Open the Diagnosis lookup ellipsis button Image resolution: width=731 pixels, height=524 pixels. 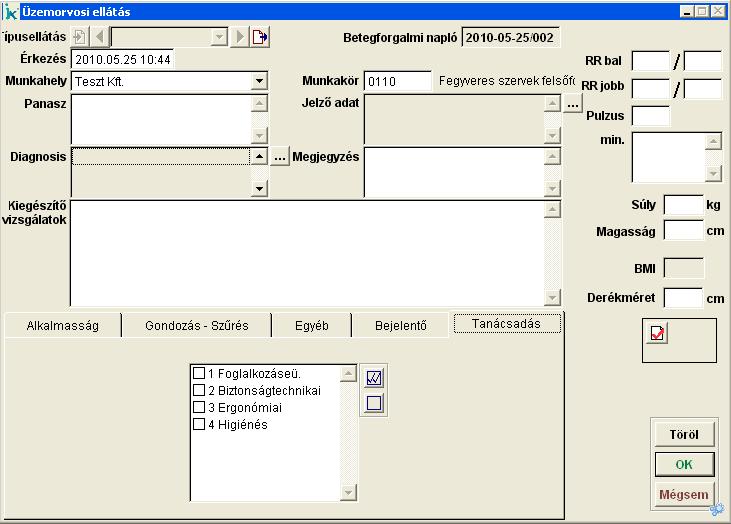pyautogui.click(x=280, y=157)
